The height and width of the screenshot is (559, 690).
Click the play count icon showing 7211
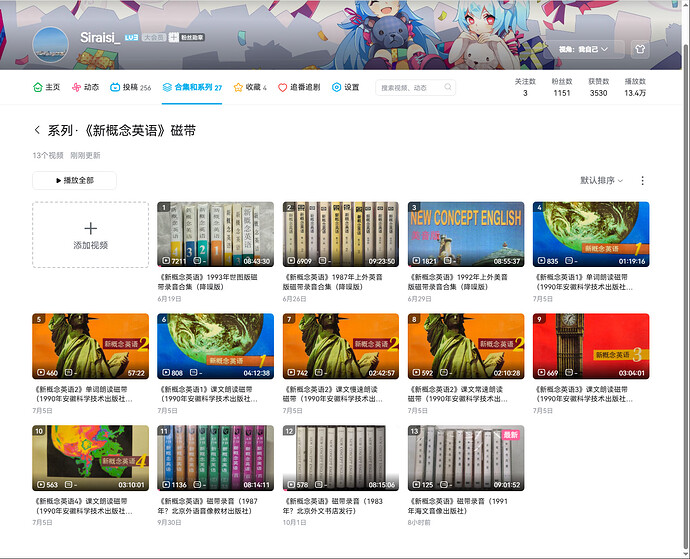pyautogui.click(x=166, y=261)
